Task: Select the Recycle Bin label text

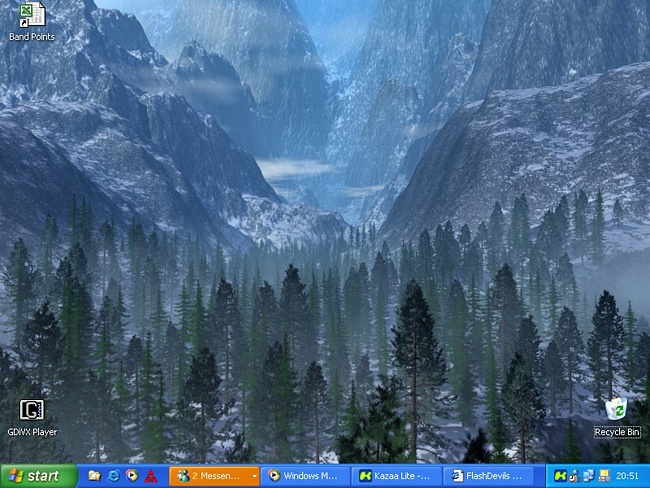Action: tap(617, 432)
